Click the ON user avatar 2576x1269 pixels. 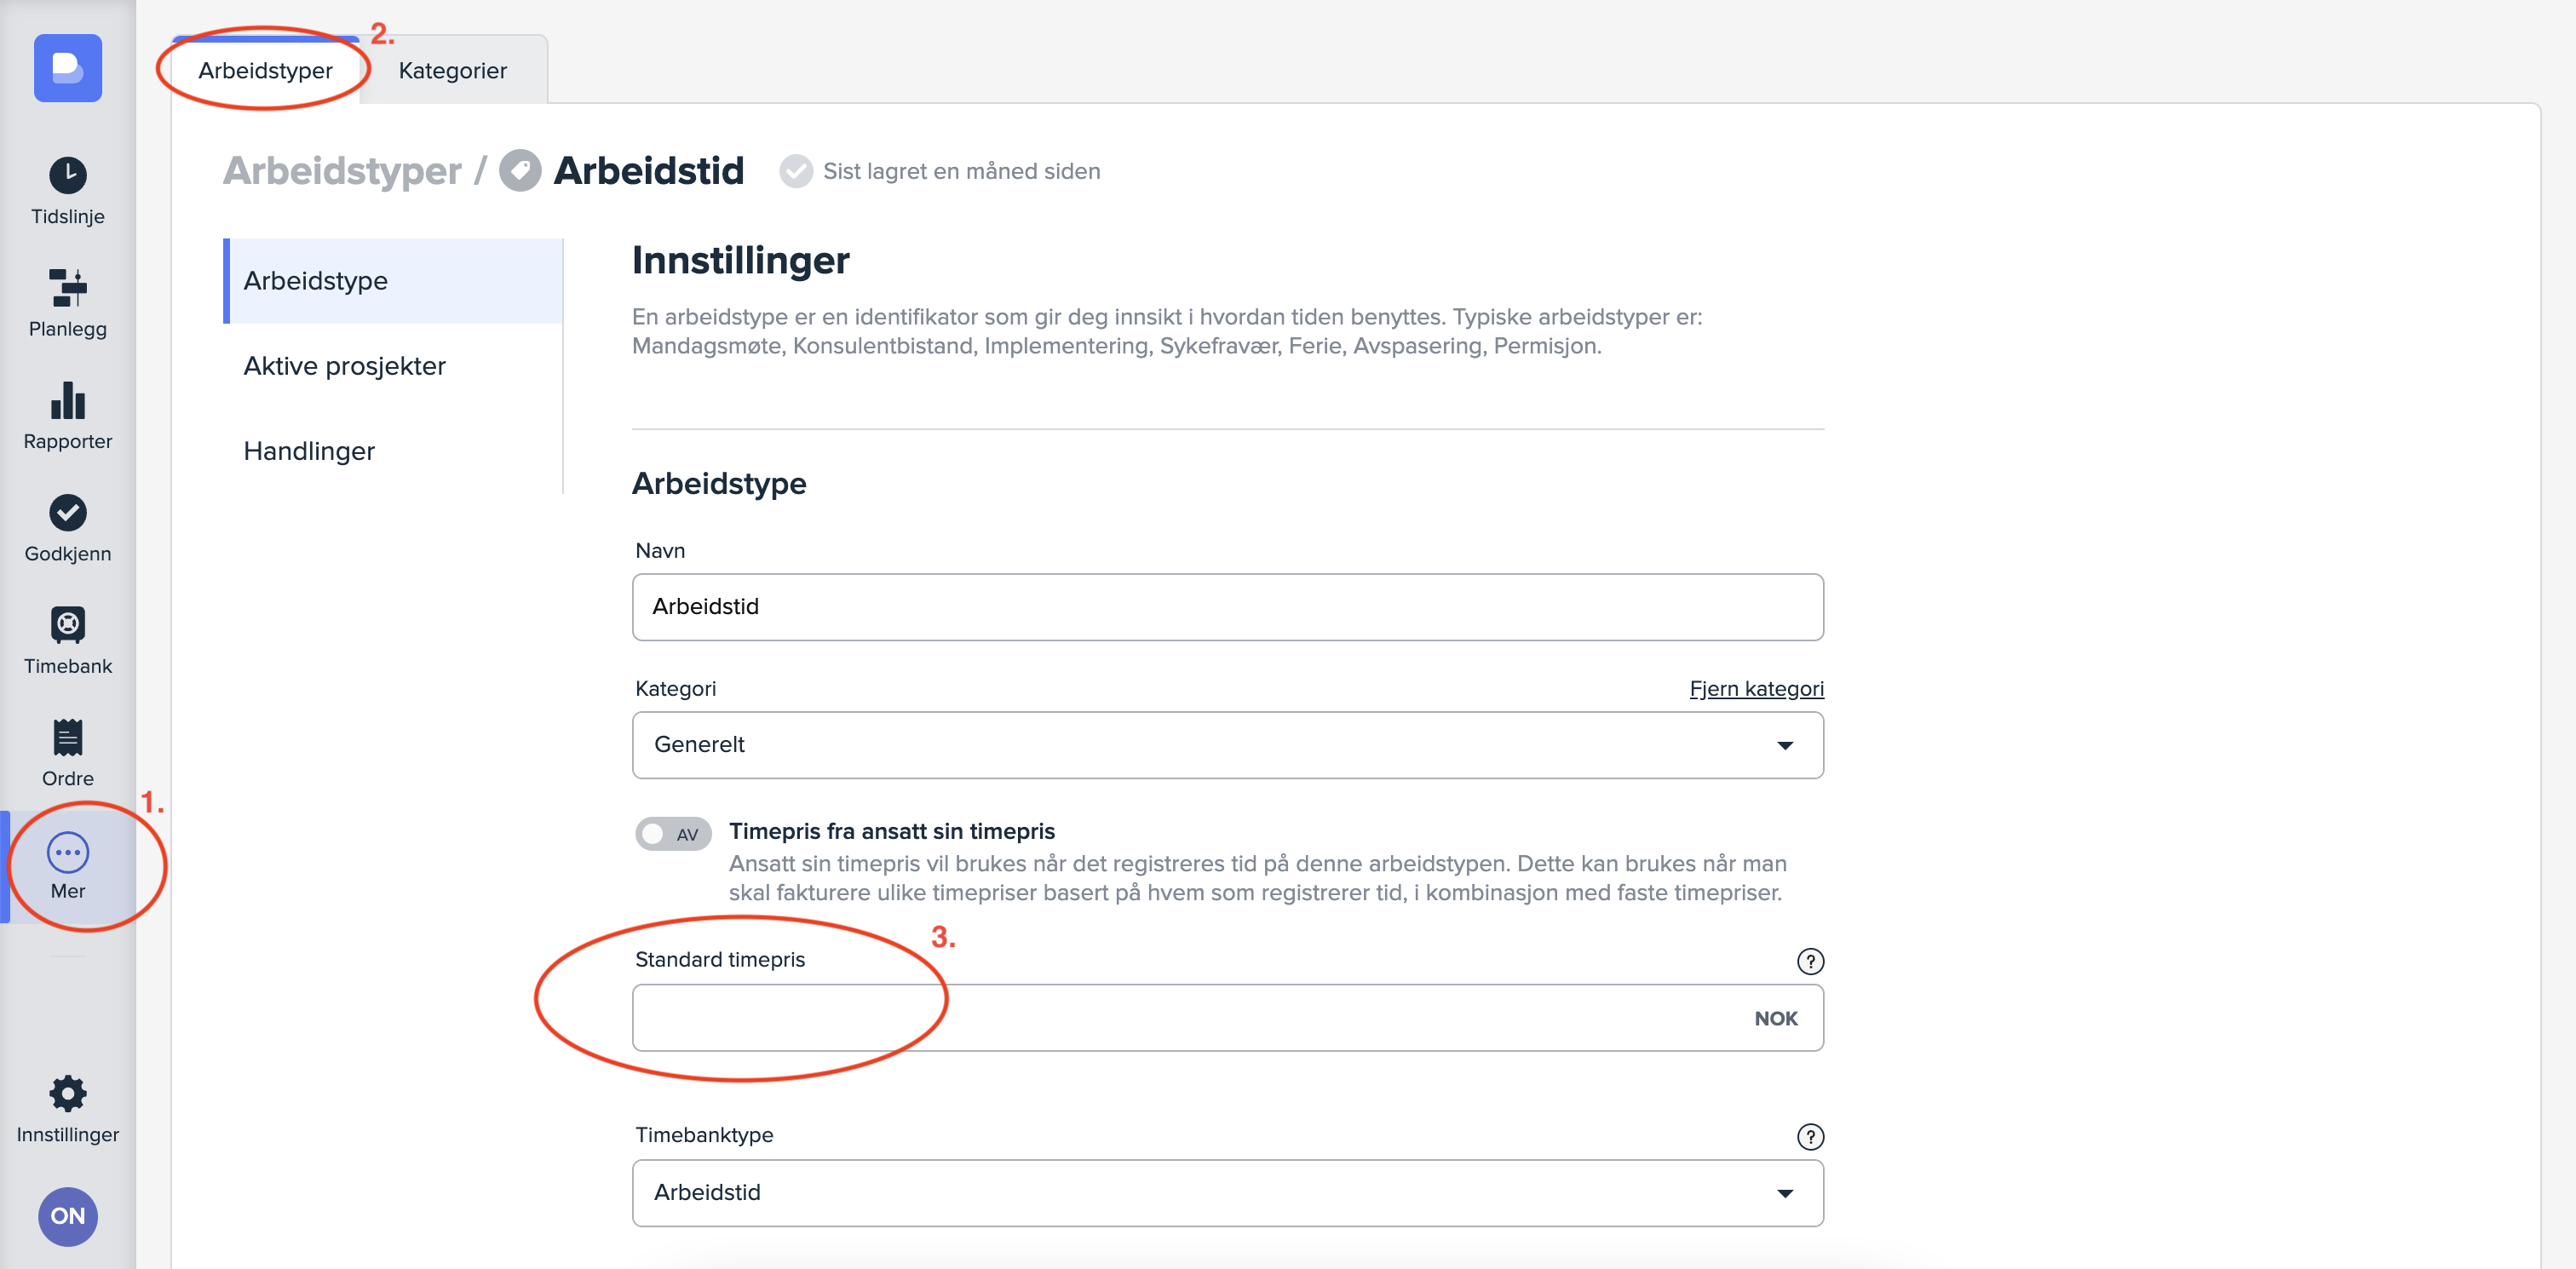[x=67, y=1216]
